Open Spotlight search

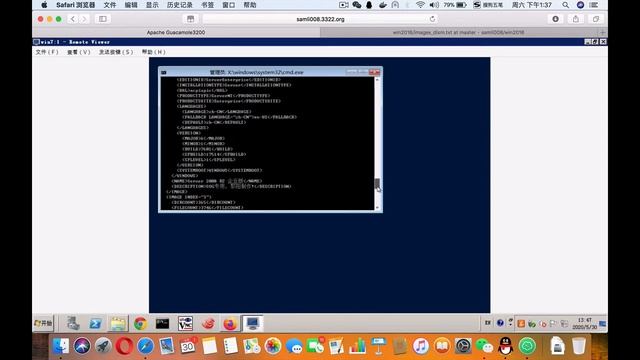pos(565,5)
